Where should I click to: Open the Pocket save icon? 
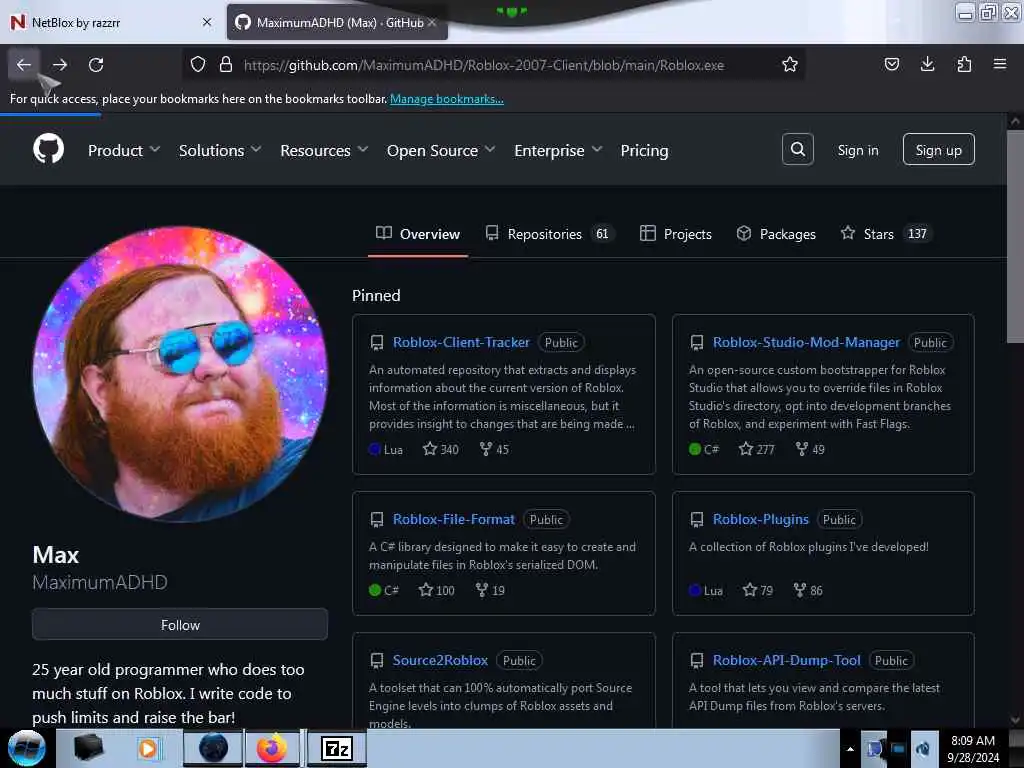coord(891,64)
